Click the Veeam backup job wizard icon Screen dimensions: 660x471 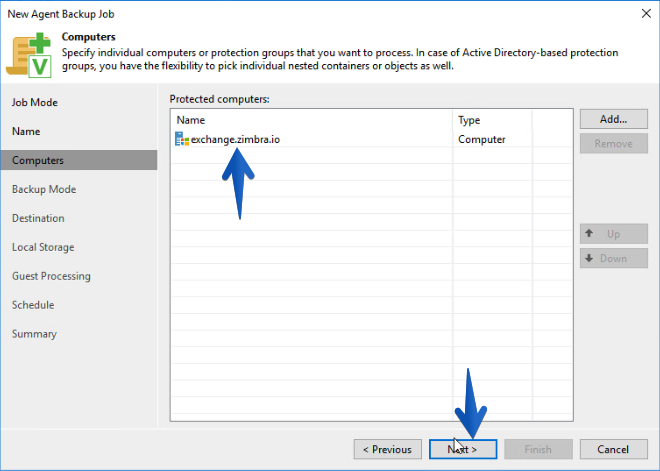[29, 55]
